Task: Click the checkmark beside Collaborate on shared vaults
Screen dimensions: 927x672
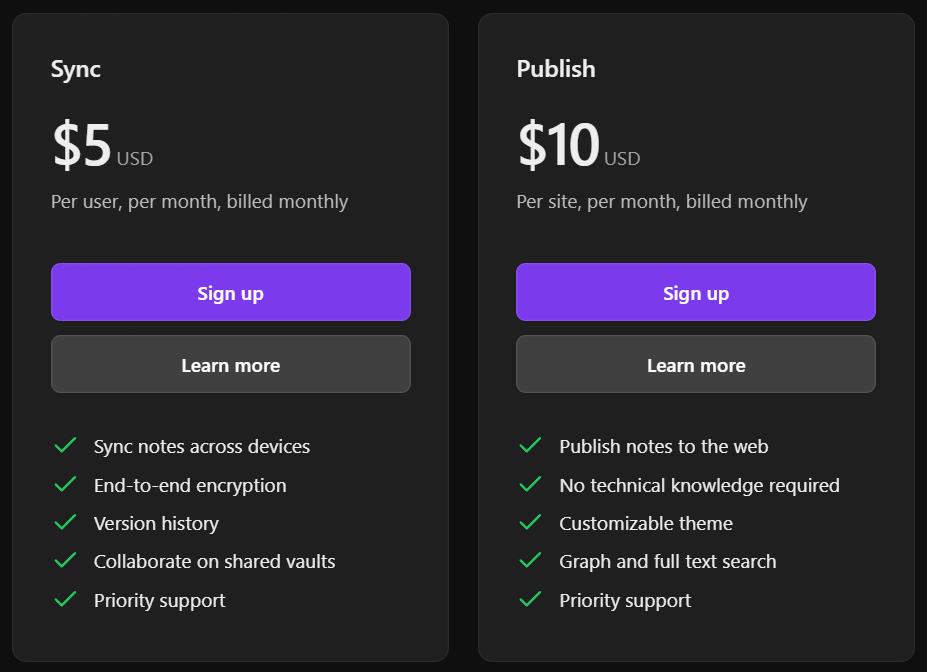Action: point(65,560)
